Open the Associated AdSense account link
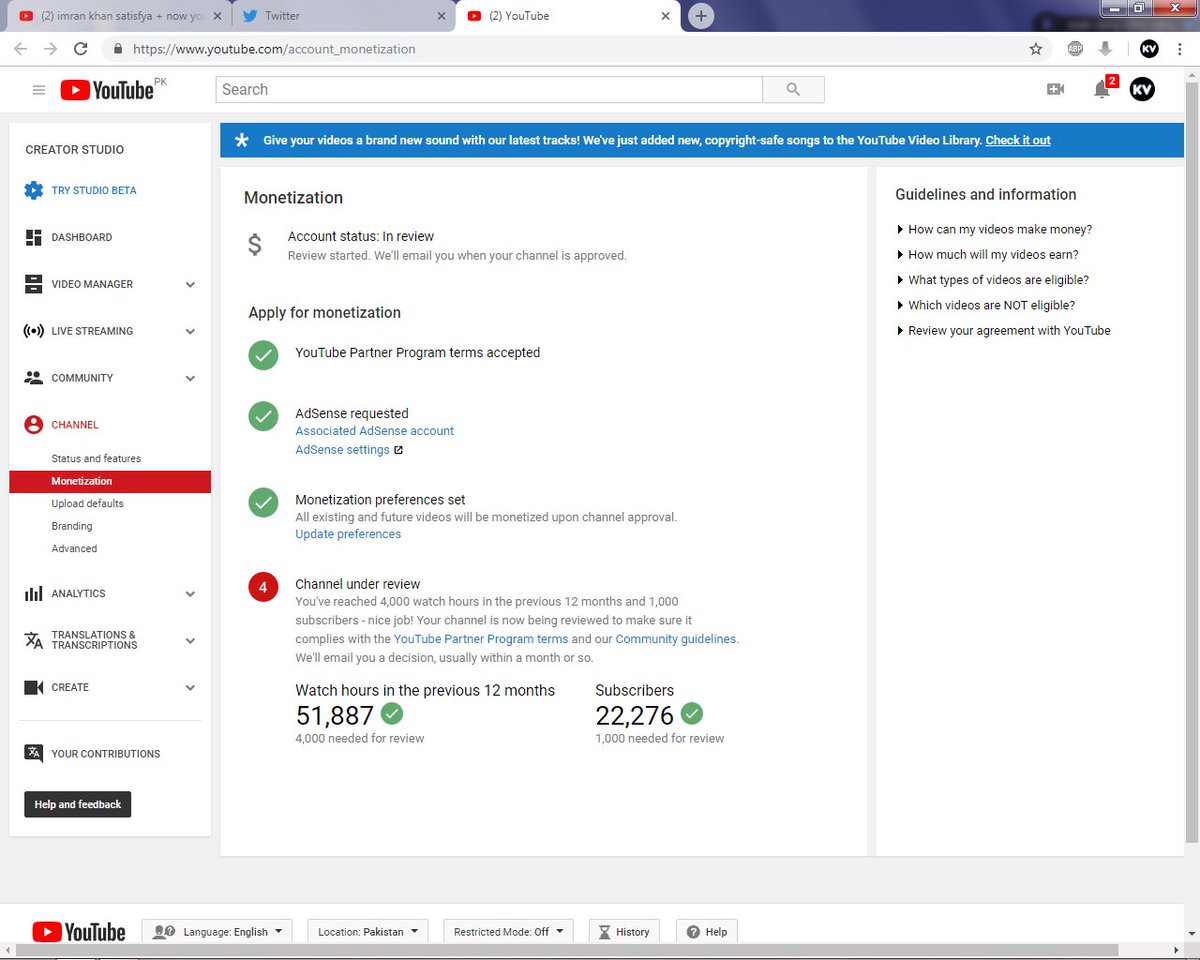The width and height of the screenshot is (1200, 960). pos(374,431)
